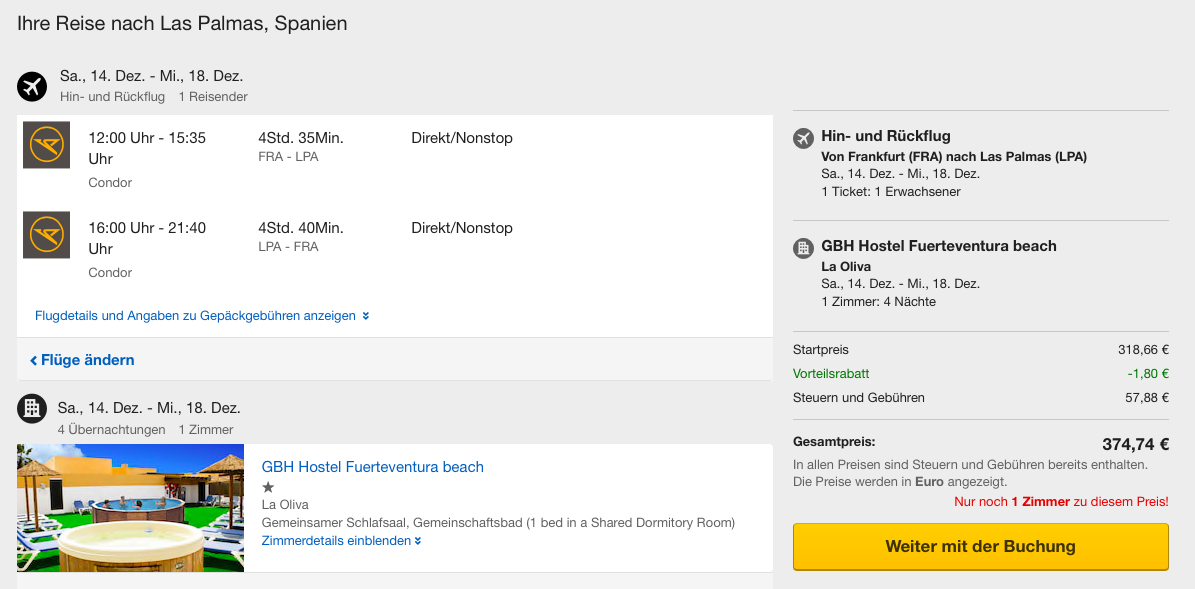The width and height of the screenshot is (1195, 589).
Task: Open the blue GBH Hostel Fuerteventura beach link
Action: [x=372, y=467]
